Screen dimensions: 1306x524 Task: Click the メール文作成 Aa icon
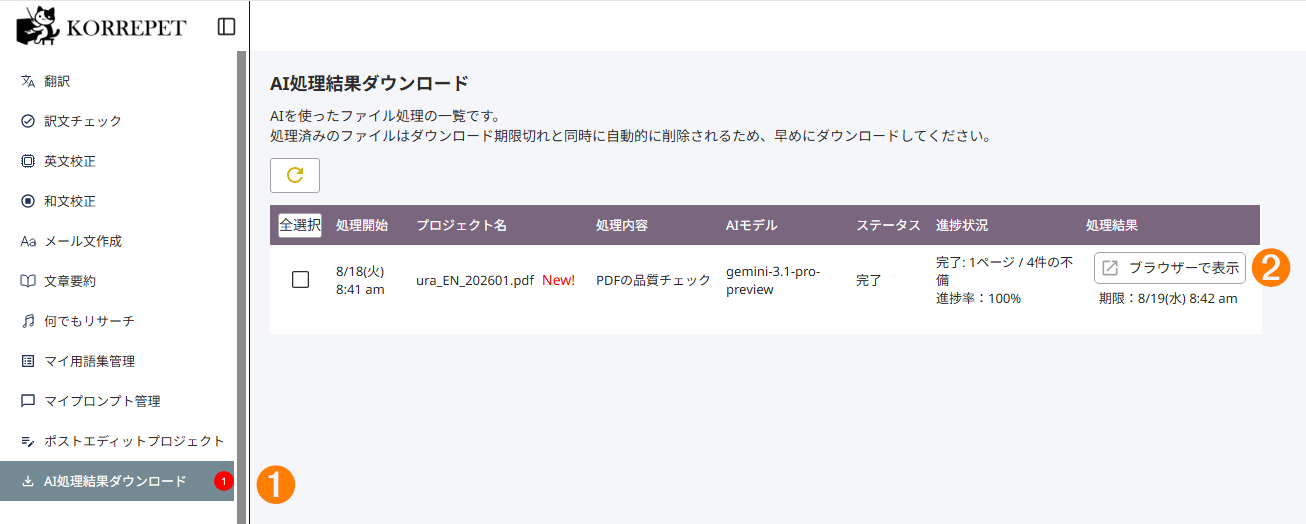28,241
